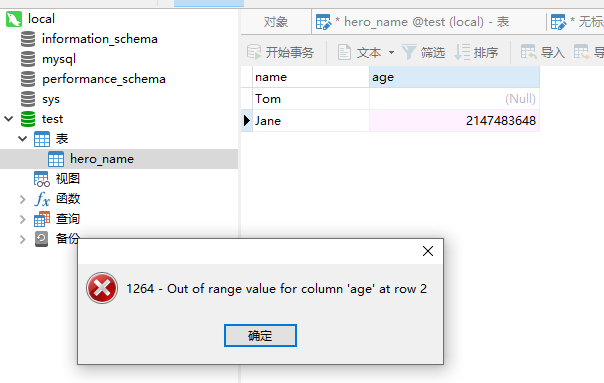This screenshot has width=604, height=383.
Task: Collapse the 表 tables node
Action: click(x=23, y=139)
